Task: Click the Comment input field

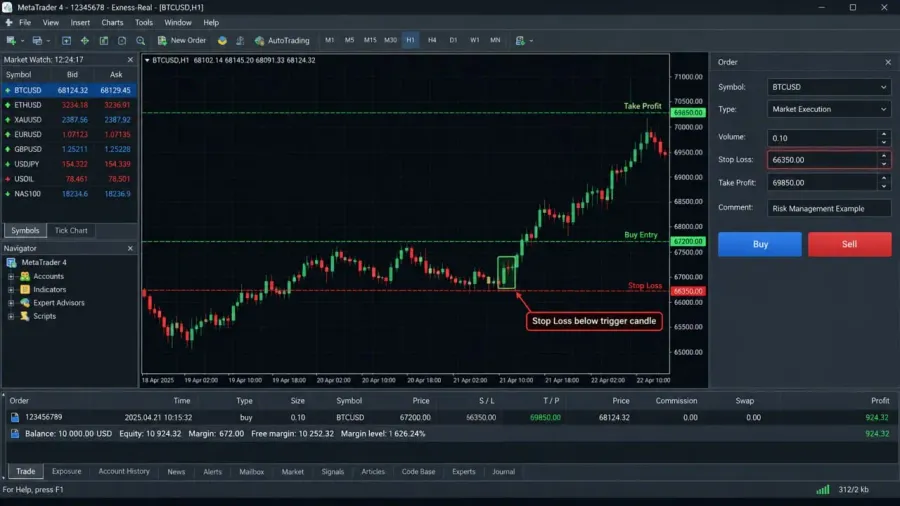Action: tap(829, 208)
